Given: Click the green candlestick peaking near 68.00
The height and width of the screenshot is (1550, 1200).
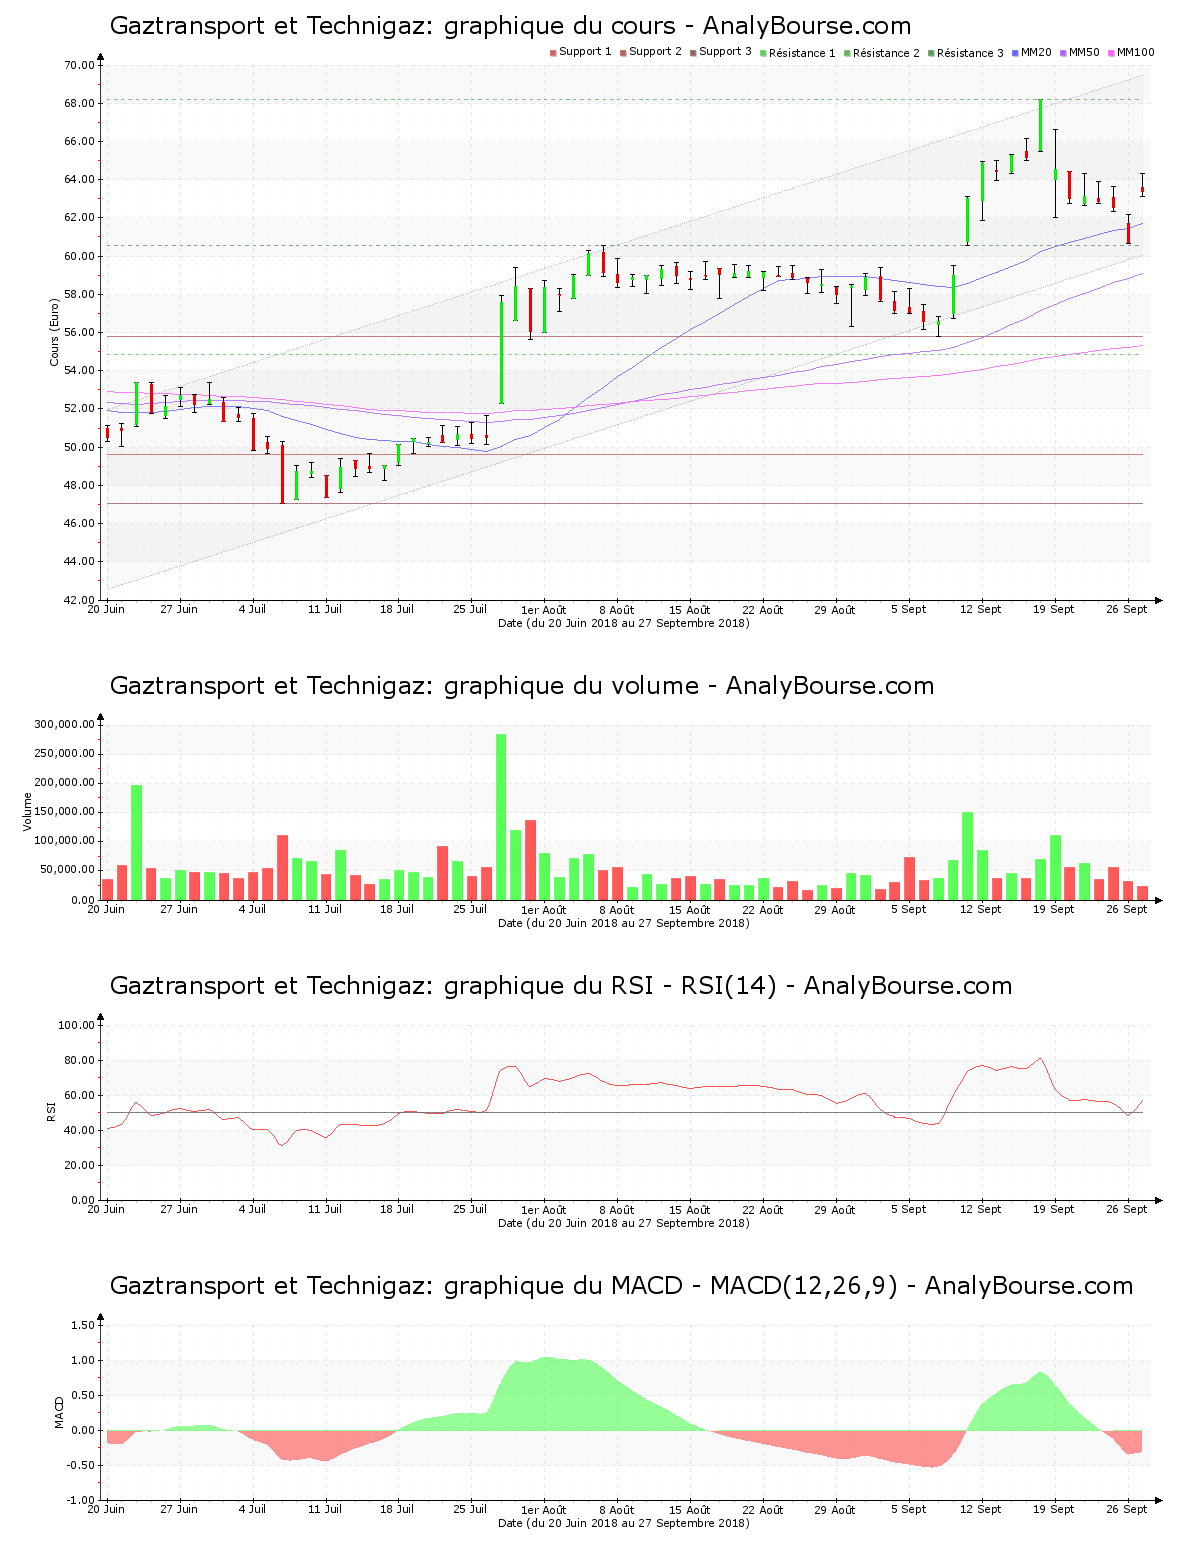Looking at the screenshot, I should [1040, 125].
